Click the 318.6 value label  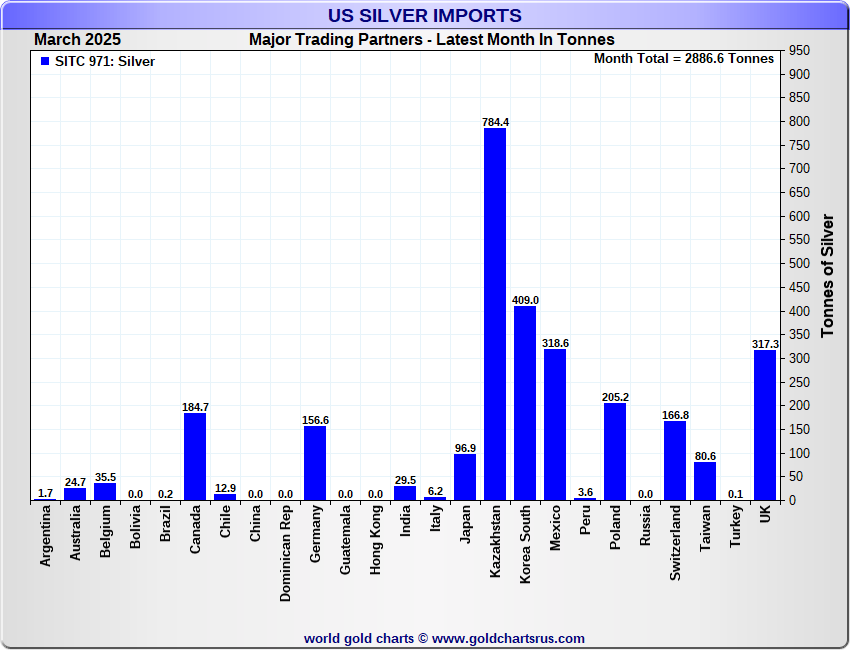[555, 343]
